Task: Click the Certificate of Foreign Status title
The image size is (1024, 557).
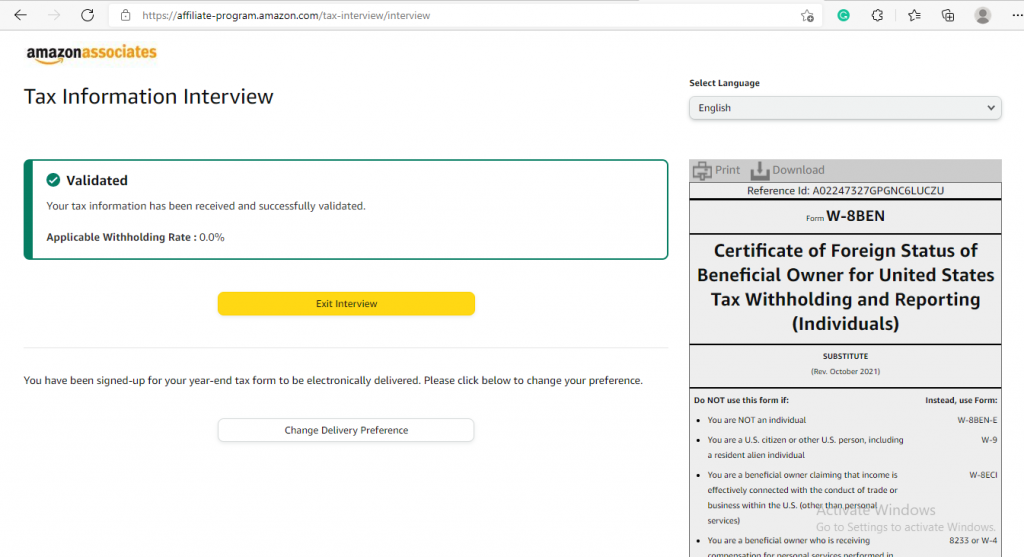Action: point(845,287)
